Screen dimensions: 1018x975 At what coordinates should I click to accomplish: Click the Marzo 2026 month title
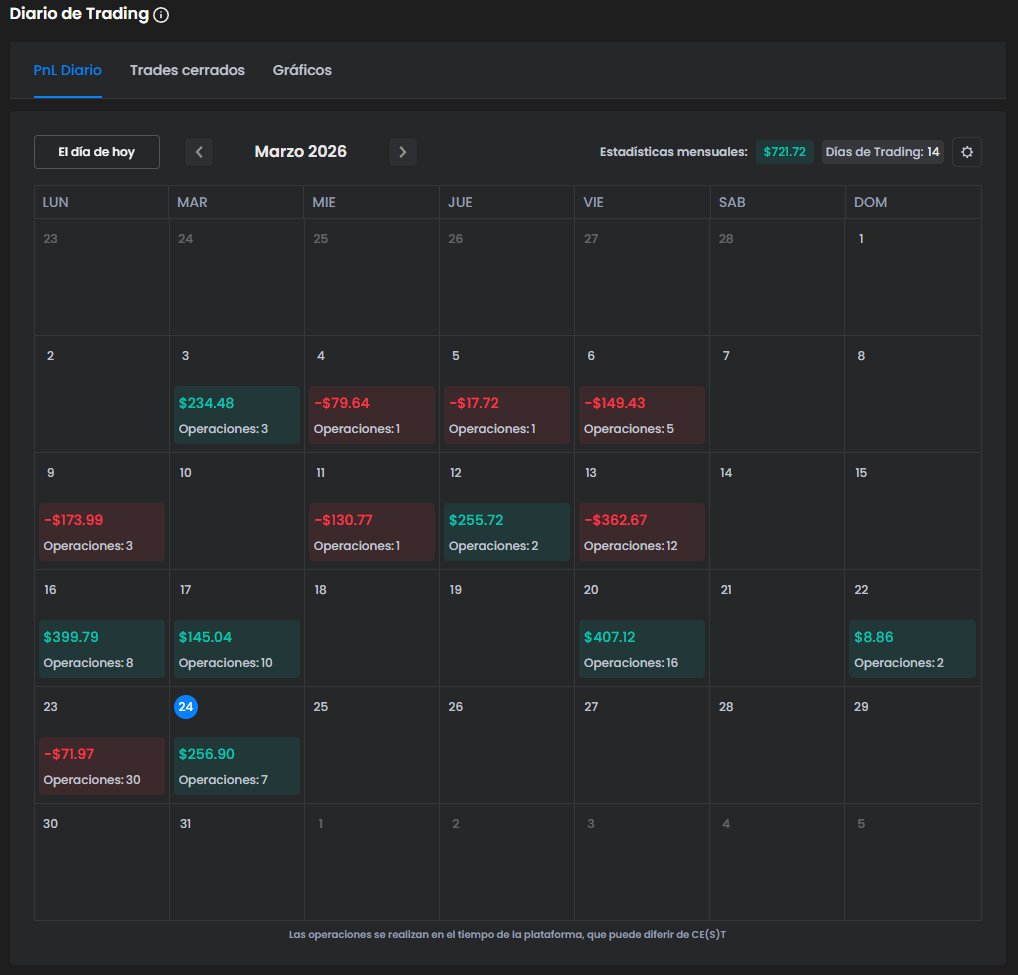301,152
